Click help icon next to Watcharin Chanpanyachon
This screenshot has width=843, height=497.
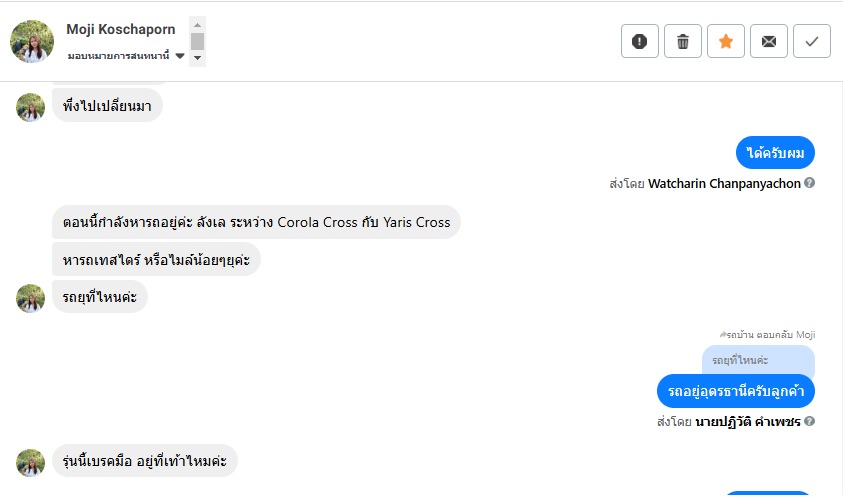[x=809, y=183]
